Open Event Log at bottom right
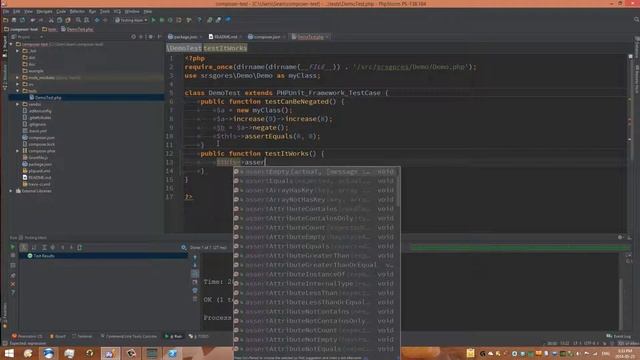The height and width of the screenshot is (360, 640). 619,336
